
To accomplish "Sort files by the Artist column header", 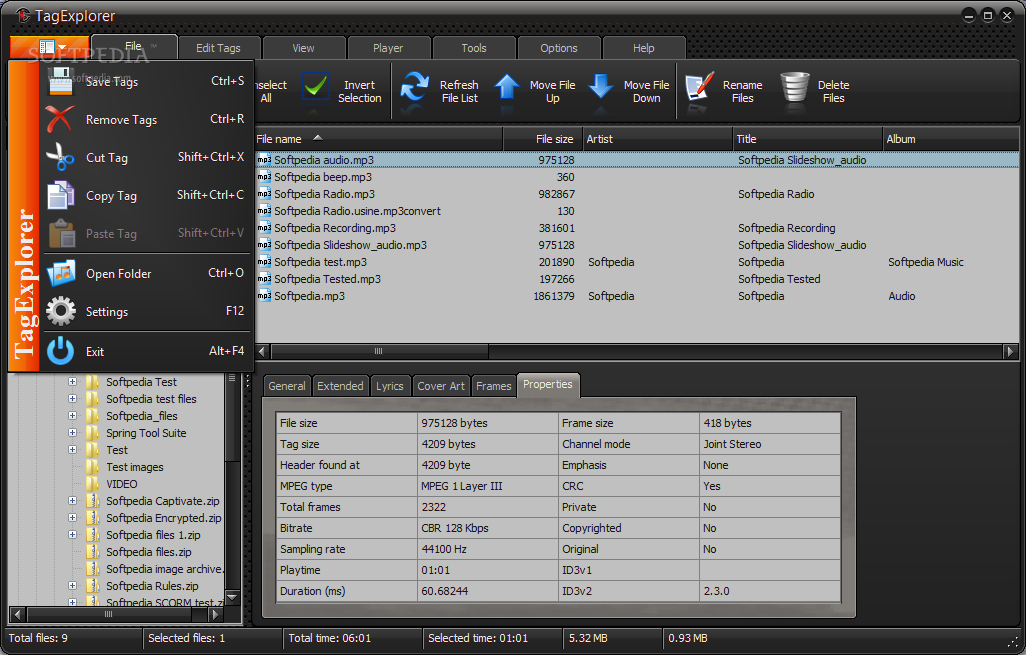I will coord(658,139).
